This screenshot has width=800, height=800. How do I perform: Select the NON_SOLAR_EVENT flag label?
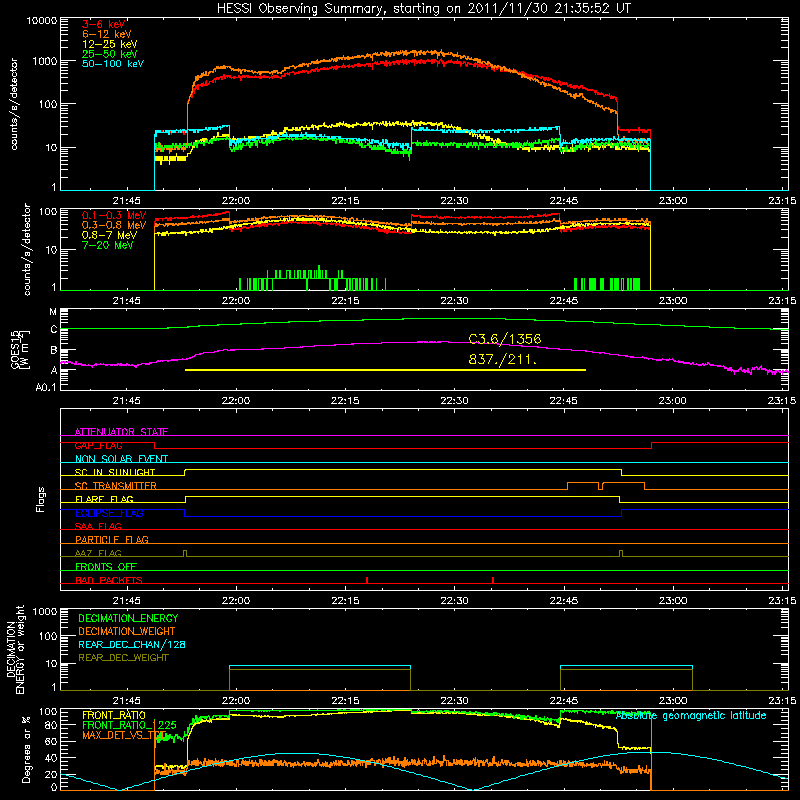coord(121,459)
